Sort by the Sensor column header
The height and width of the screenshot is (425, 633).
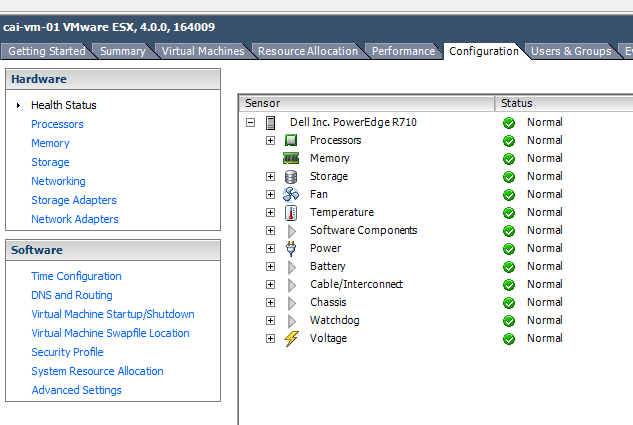[x=367, y=103]
